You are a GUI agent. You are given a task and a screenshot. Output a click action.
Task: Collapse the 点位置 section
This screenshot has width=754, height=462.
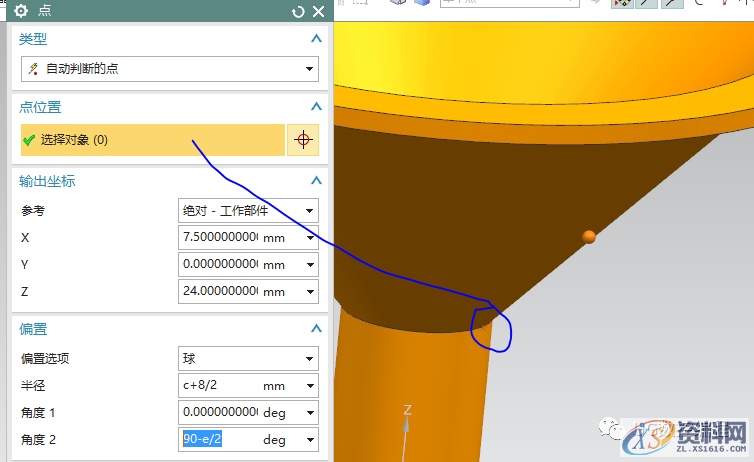316,106
